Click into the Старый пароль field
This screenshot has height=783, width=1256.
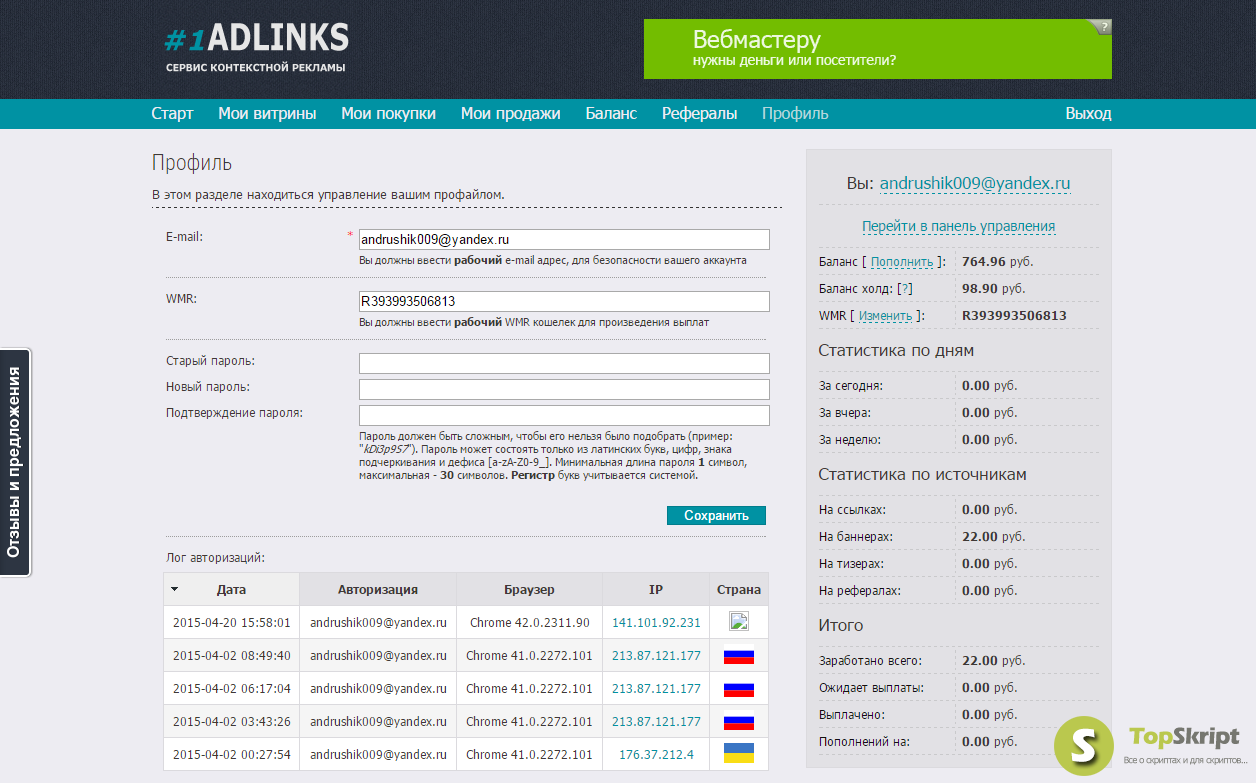click(564, 363)
